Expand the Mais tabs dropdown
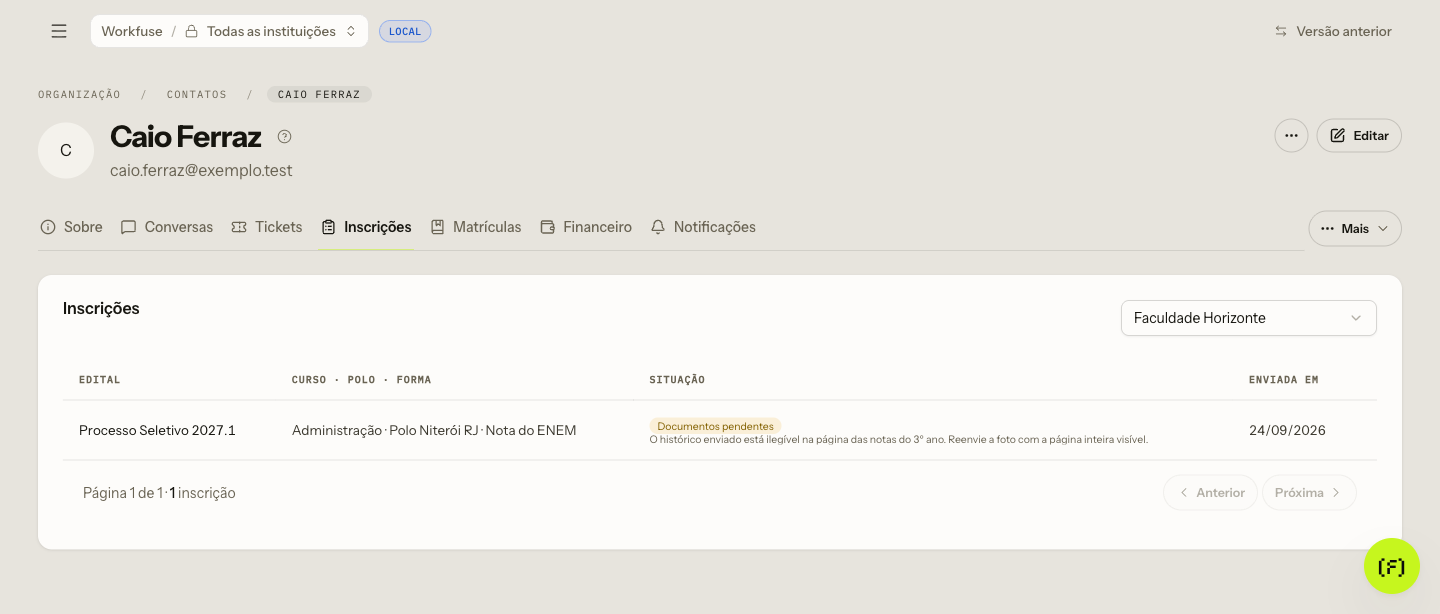Screen dimensions: 1440x614 (x=1354, y=228)
